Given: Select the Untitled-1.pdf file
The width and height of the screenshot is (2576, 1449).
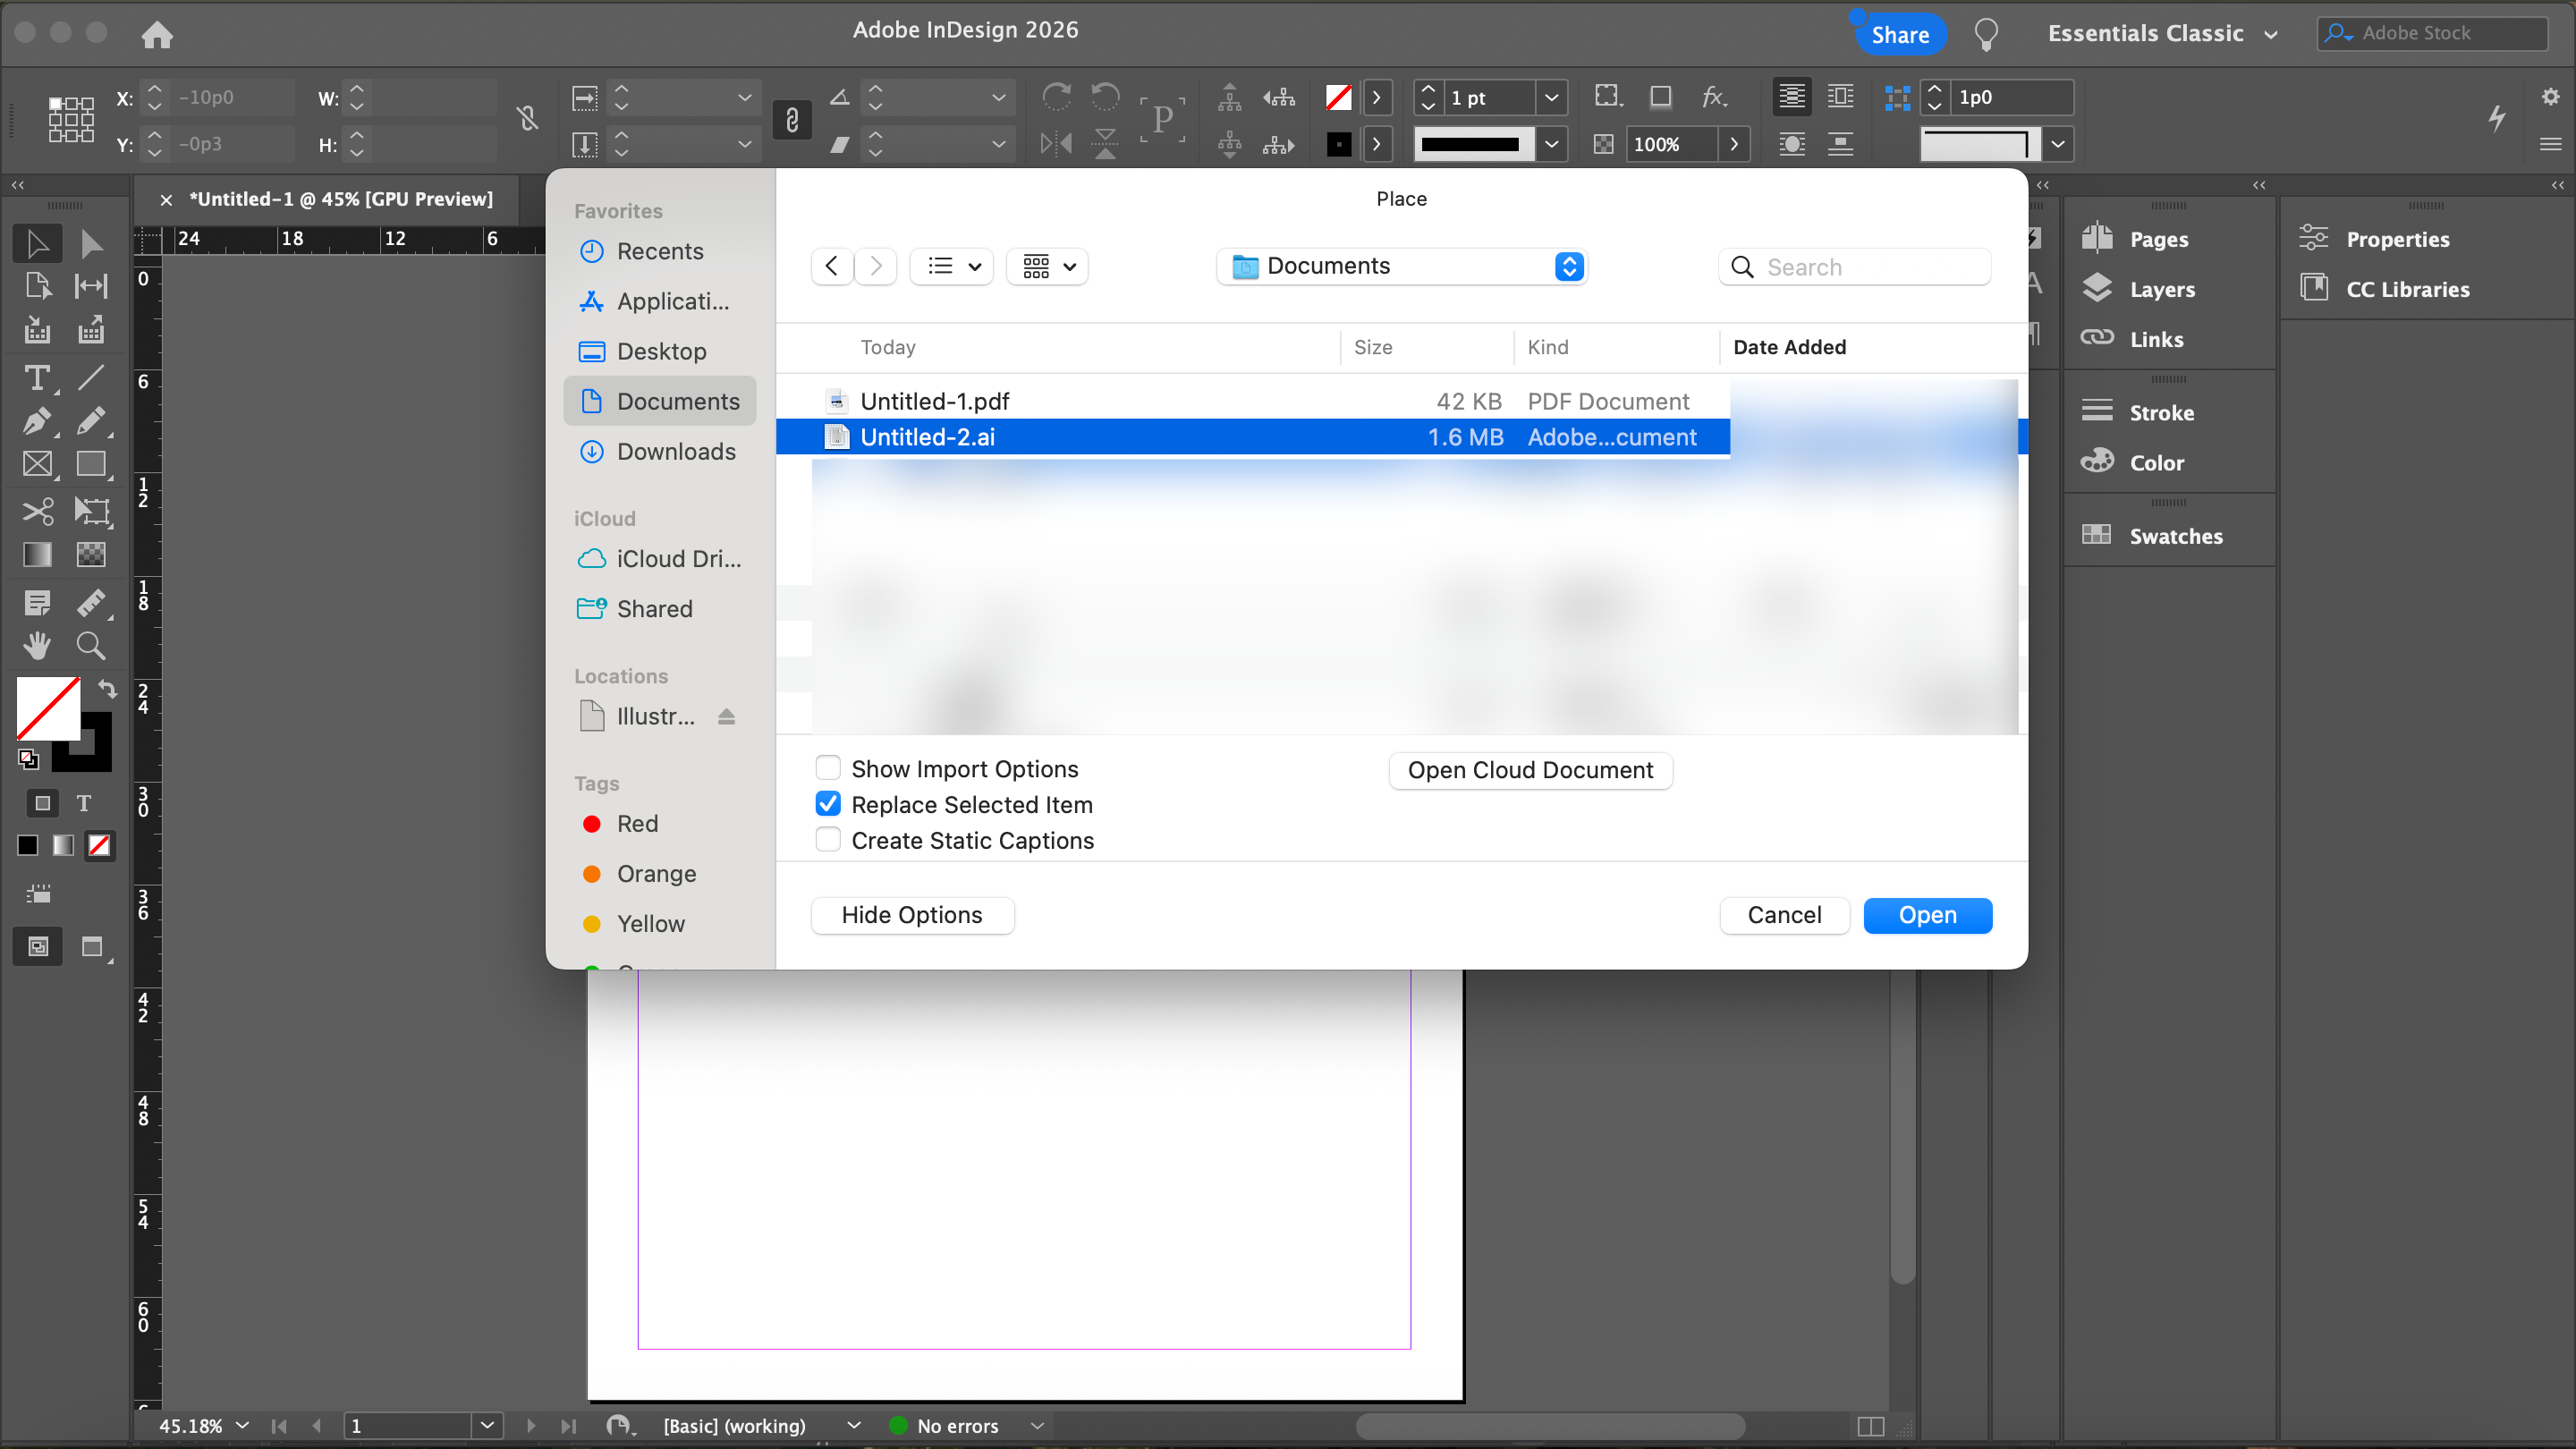Looking at the screenshot, I should [934, 401].
